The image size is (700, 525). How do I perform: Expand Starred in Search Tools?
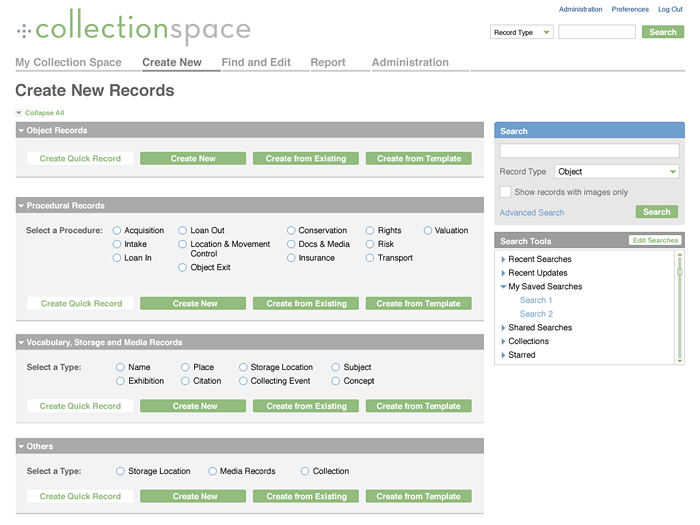[x=503, y=355]
